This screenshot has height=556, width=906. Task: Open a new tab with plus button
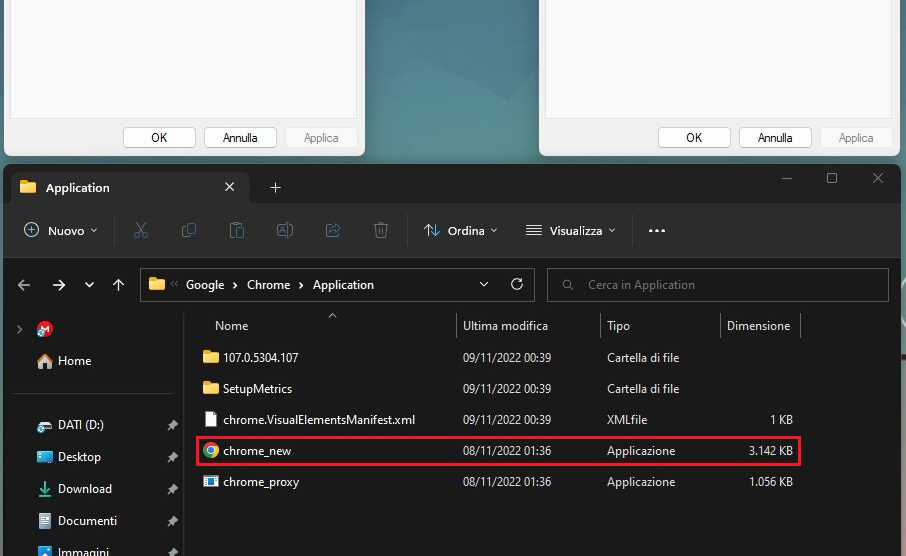(x=276, y=187)
